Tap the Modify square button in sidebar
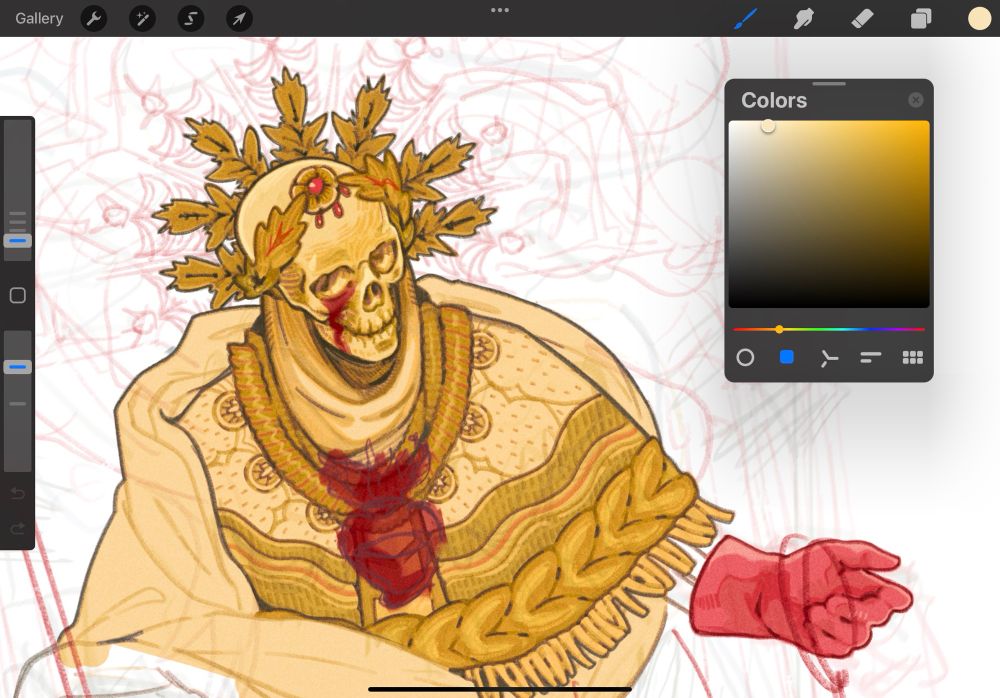 pyautogui.click(x=18, y=295)
